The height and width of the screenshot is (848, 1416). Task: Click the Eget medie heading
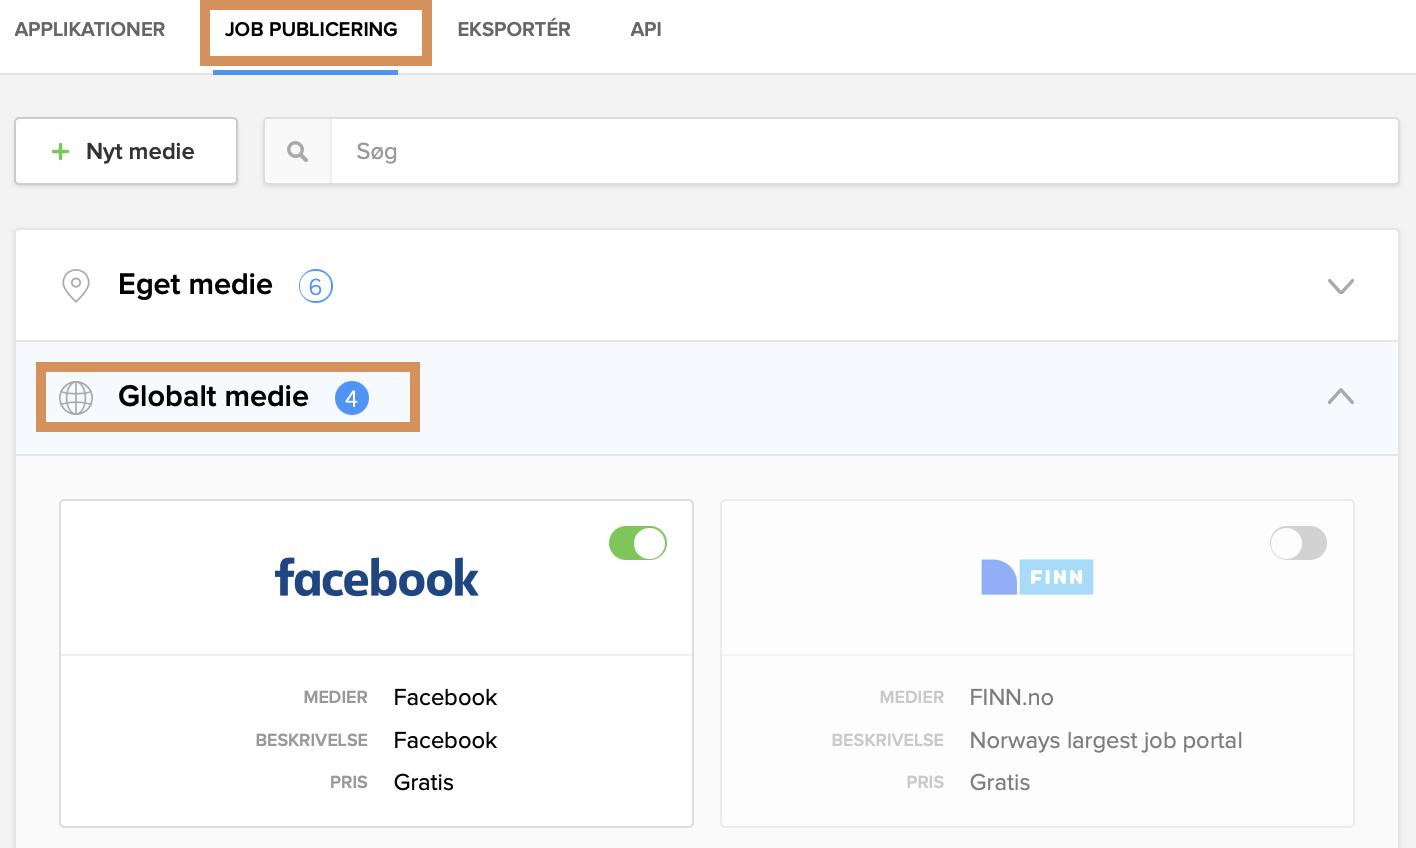pyautogui.click(x=195, y=285)
